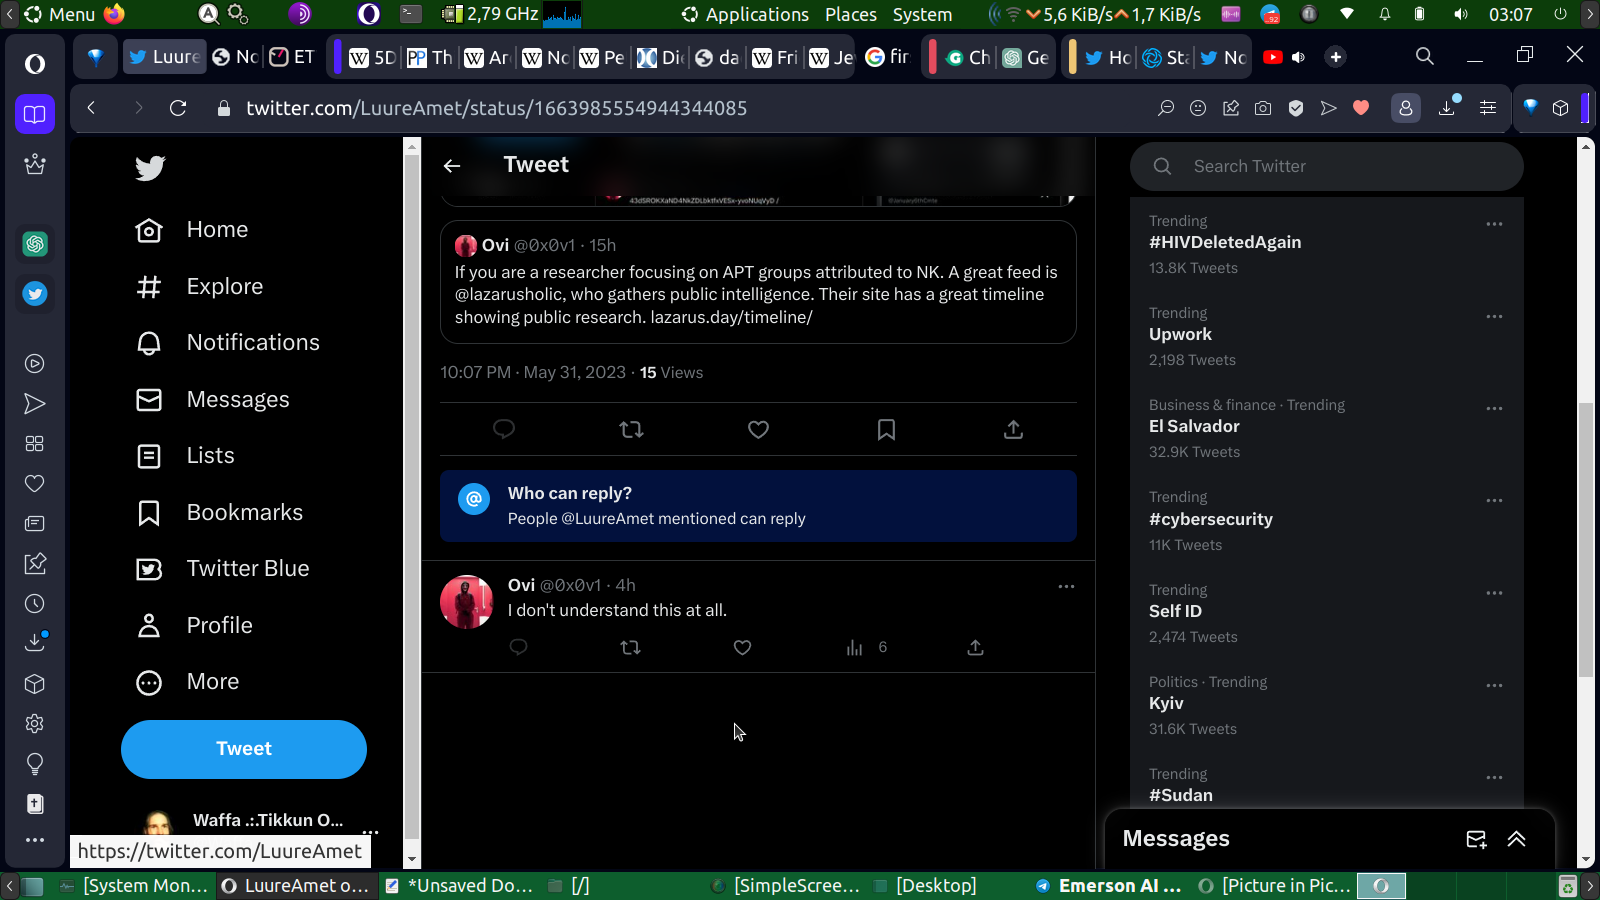Open Twitter Blue in navigation
The image size is (1600, 900).
[223, 569]
